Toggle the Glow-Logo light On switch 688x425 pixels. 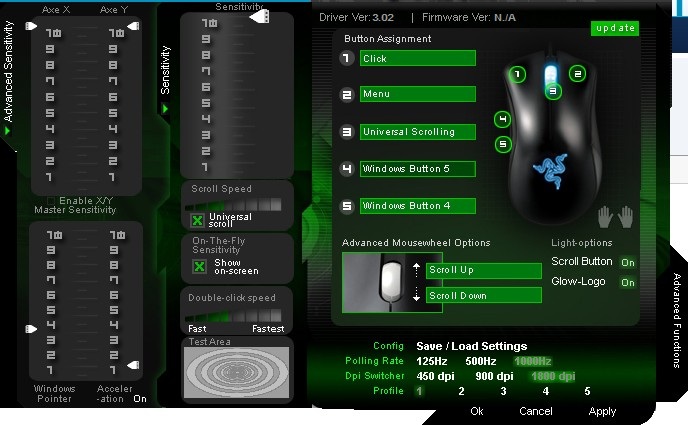[628, 282]
